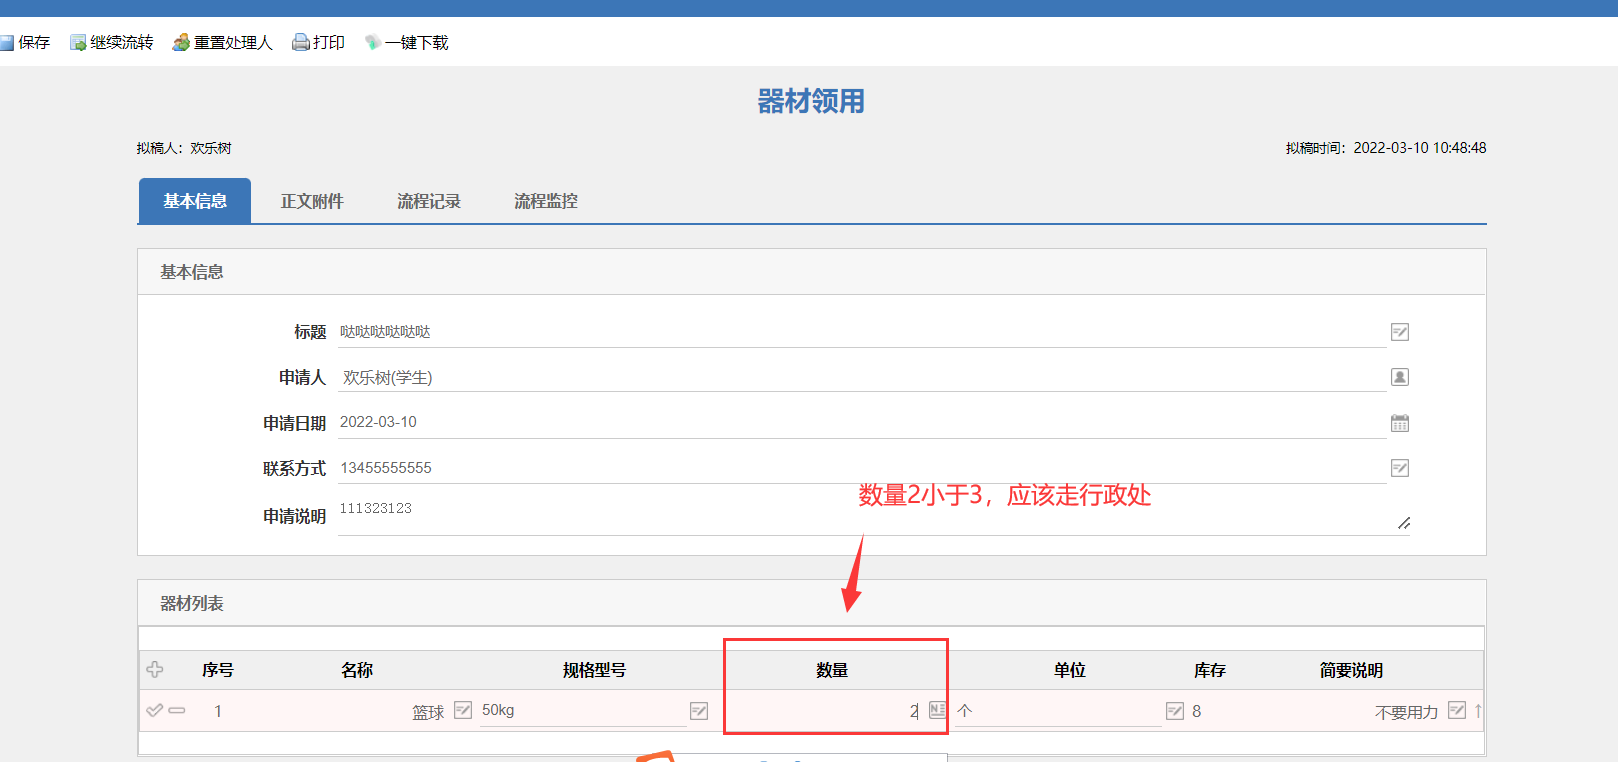Add a row with the plus icon in 器材列表
Viewport: 1618px width, 762px height.
pos(155,669)
